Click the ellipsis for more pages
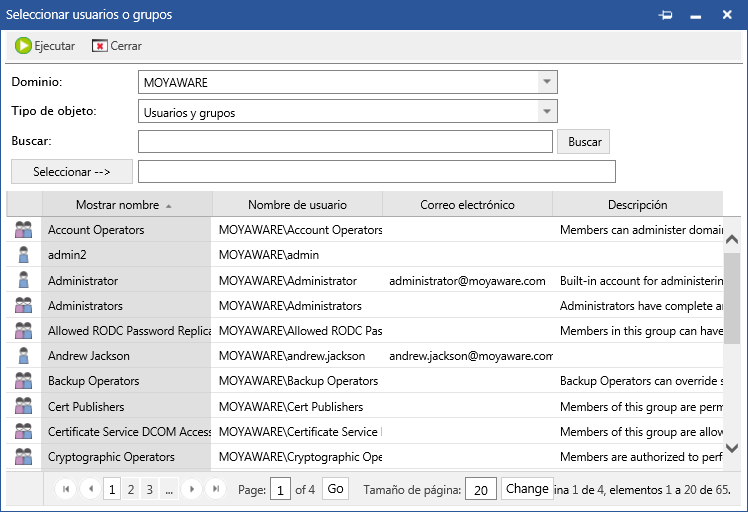Viewport: 748px width, 512px height. click(169, 489)
